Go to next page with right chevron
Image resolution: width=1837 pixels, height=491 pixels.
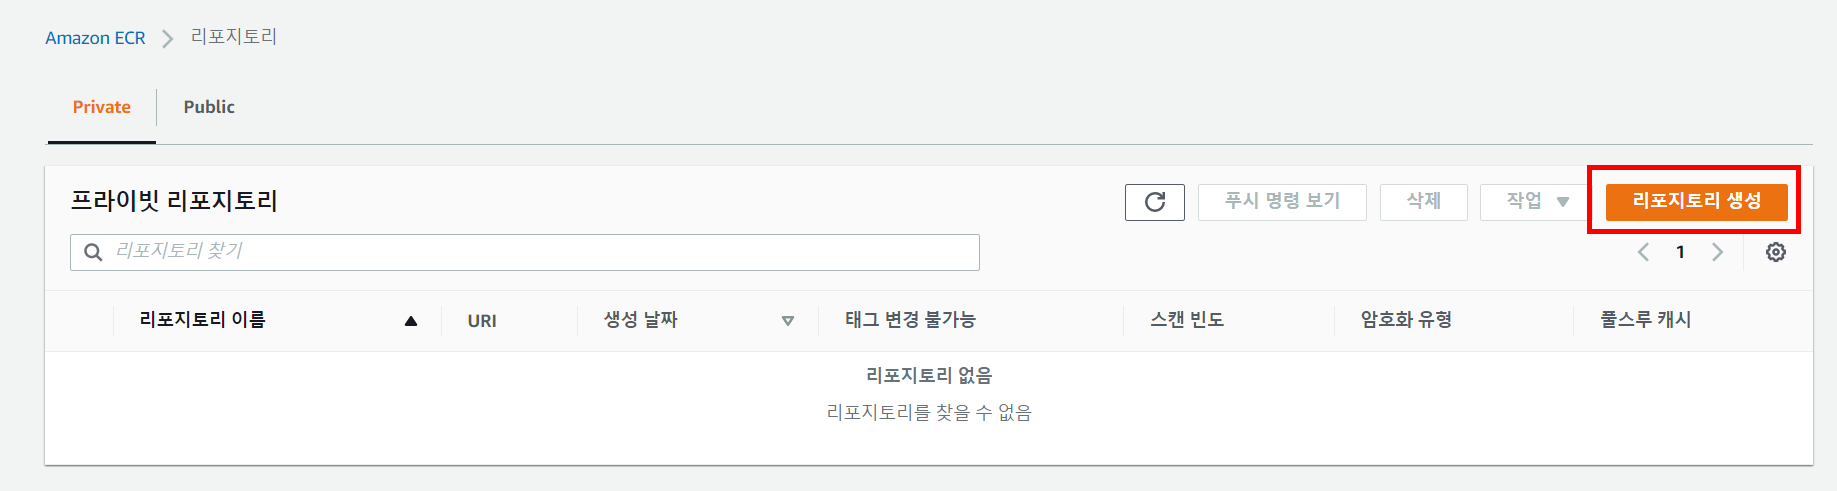point(1717,252)
